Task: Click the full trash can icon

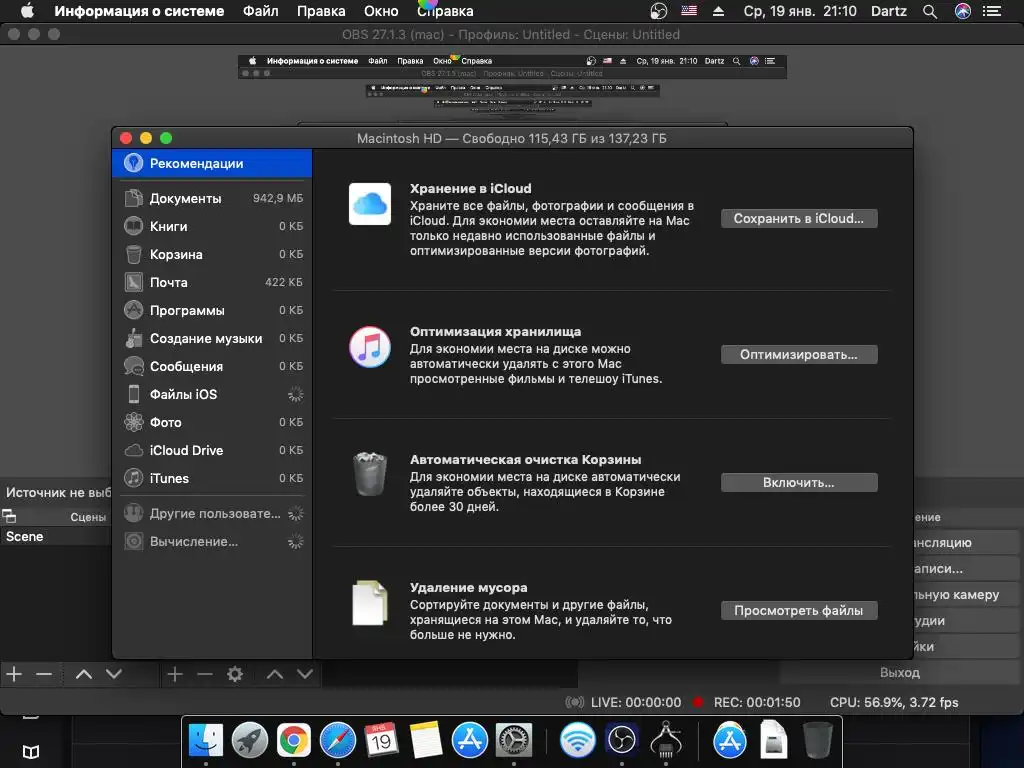Action: pyautogui.click(x=370, y=474)
